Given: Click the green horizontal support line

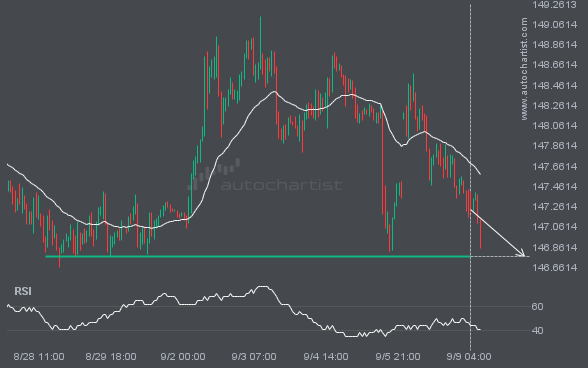Looking at the screenshot, I should [258, 257].
